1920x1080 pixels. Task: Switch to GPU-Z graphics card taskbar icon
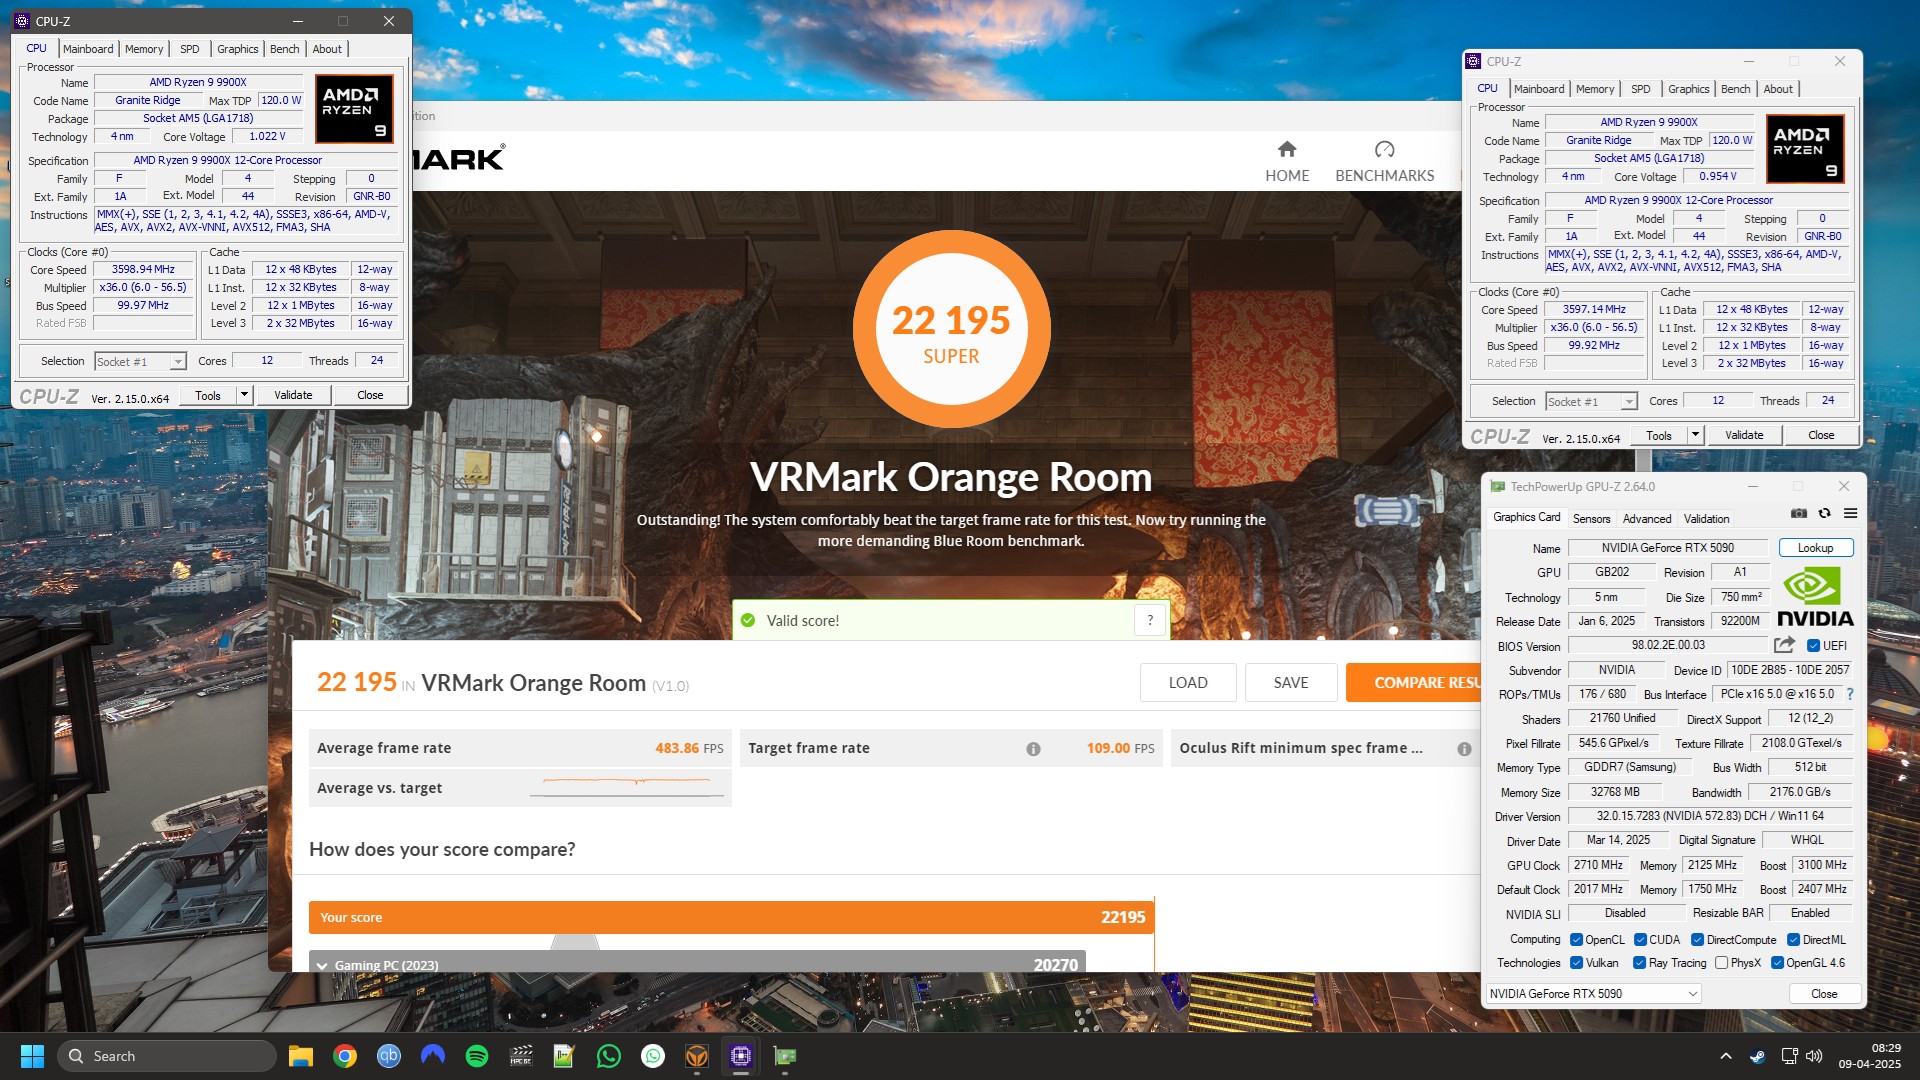(785, 1056)
